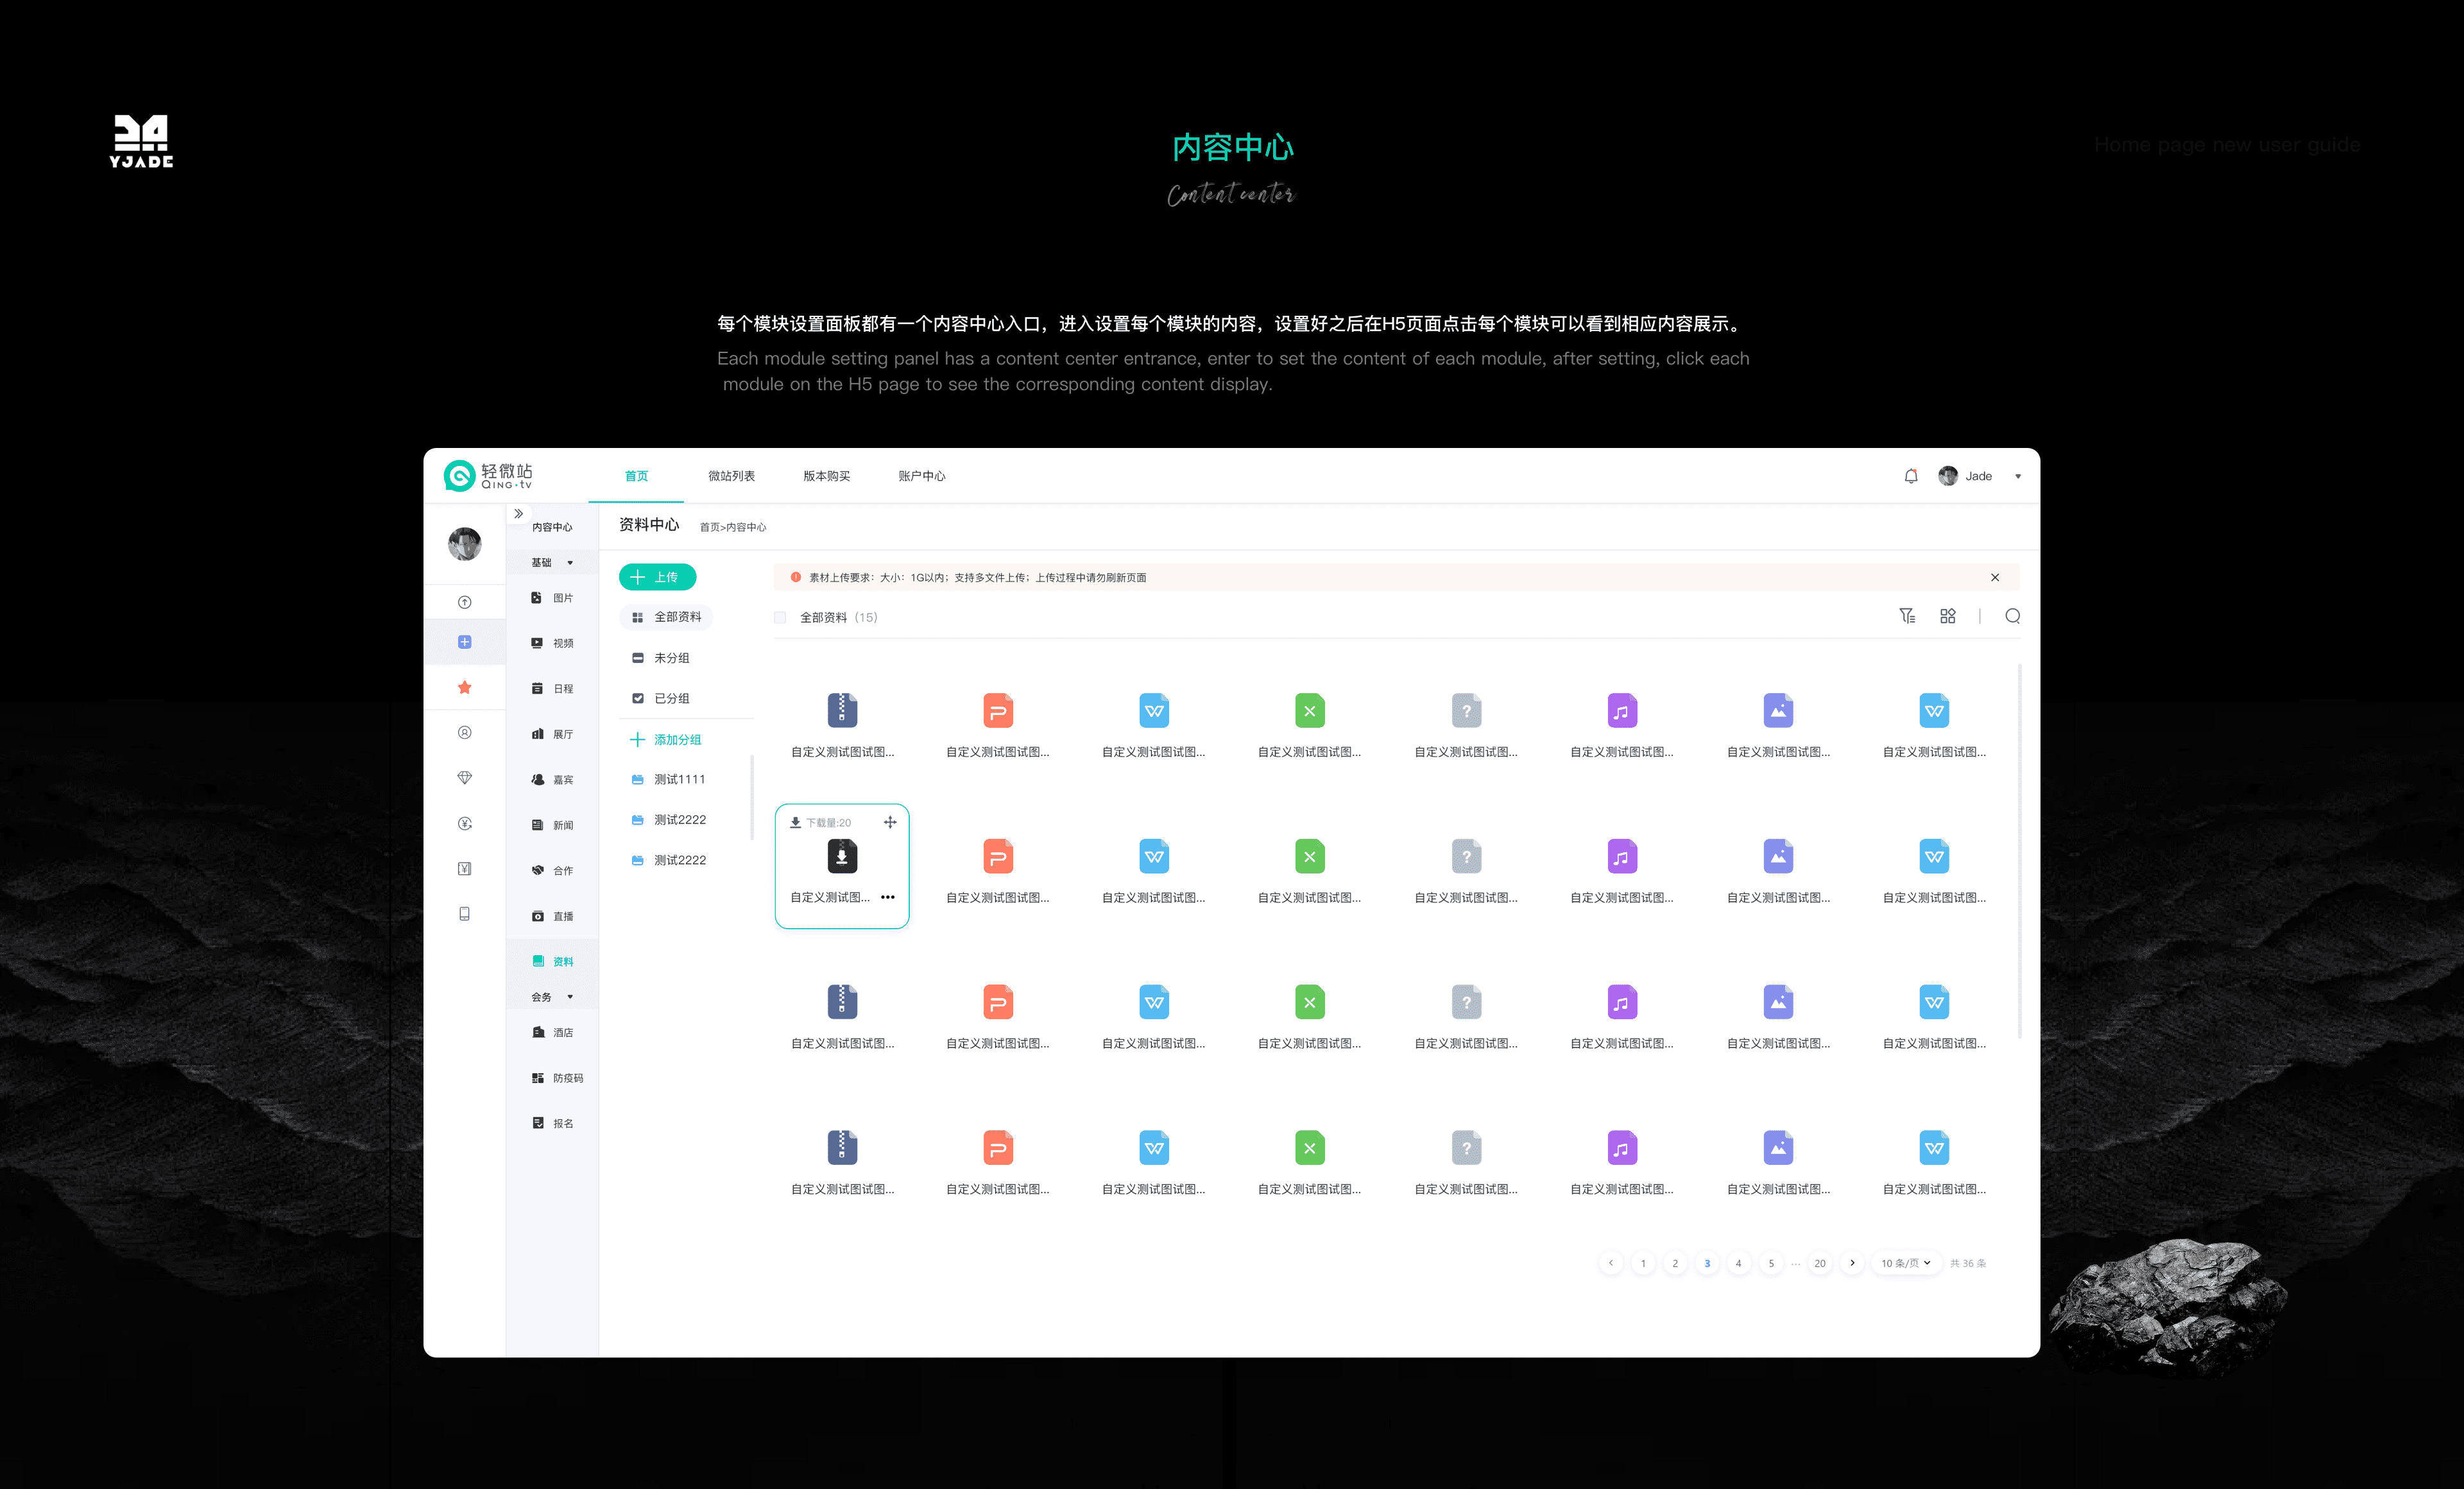This screenshot has height=1489, width=2464.
Task: Select 资料 in the content menu
Action: pos(552,961)
